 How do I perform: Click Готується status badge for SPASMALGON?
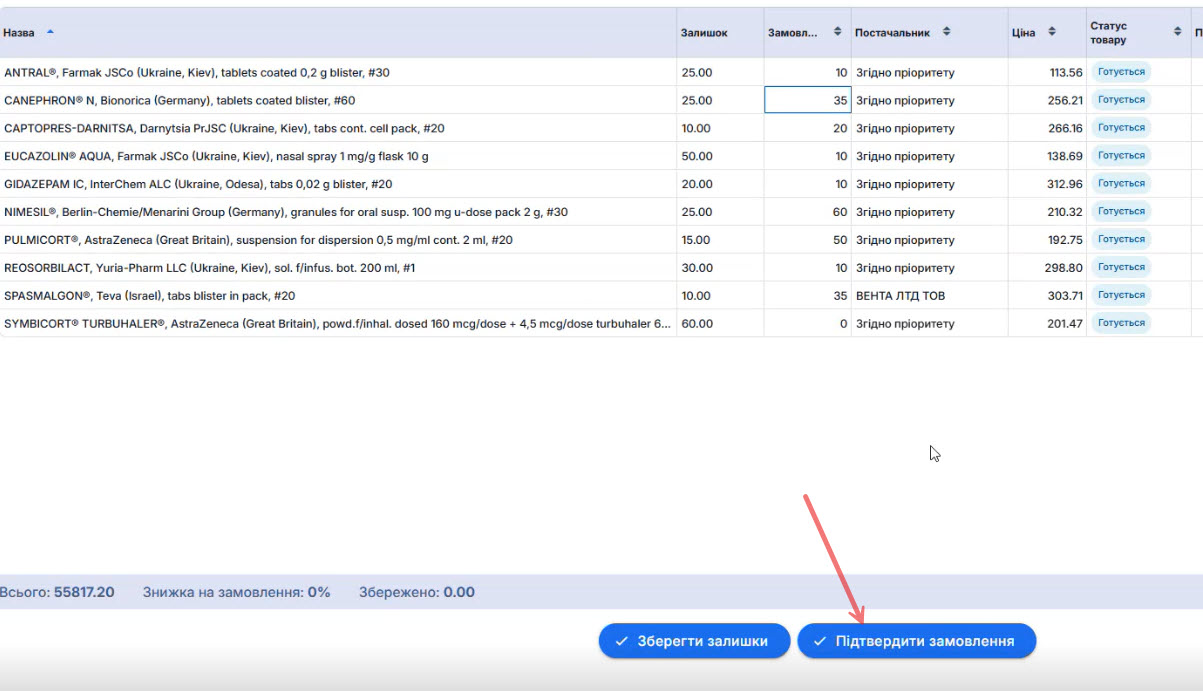1121,296
